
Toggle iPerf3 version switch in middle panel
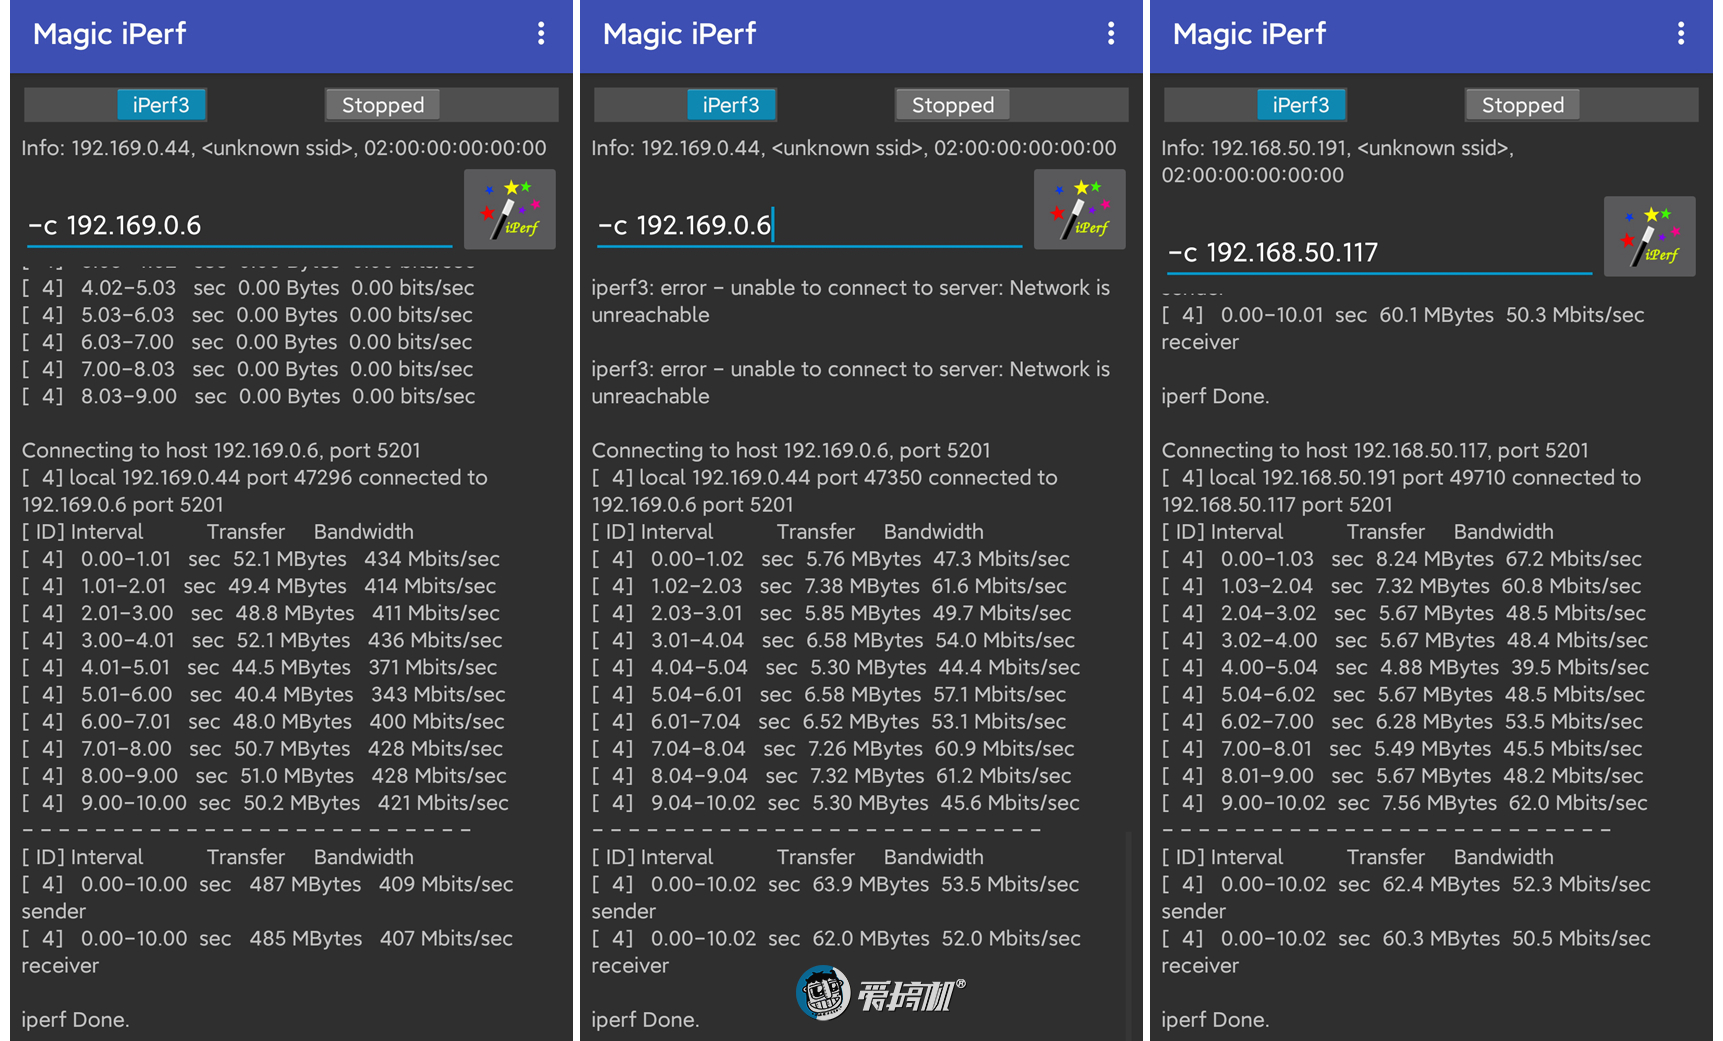click(x=686, y=105)
